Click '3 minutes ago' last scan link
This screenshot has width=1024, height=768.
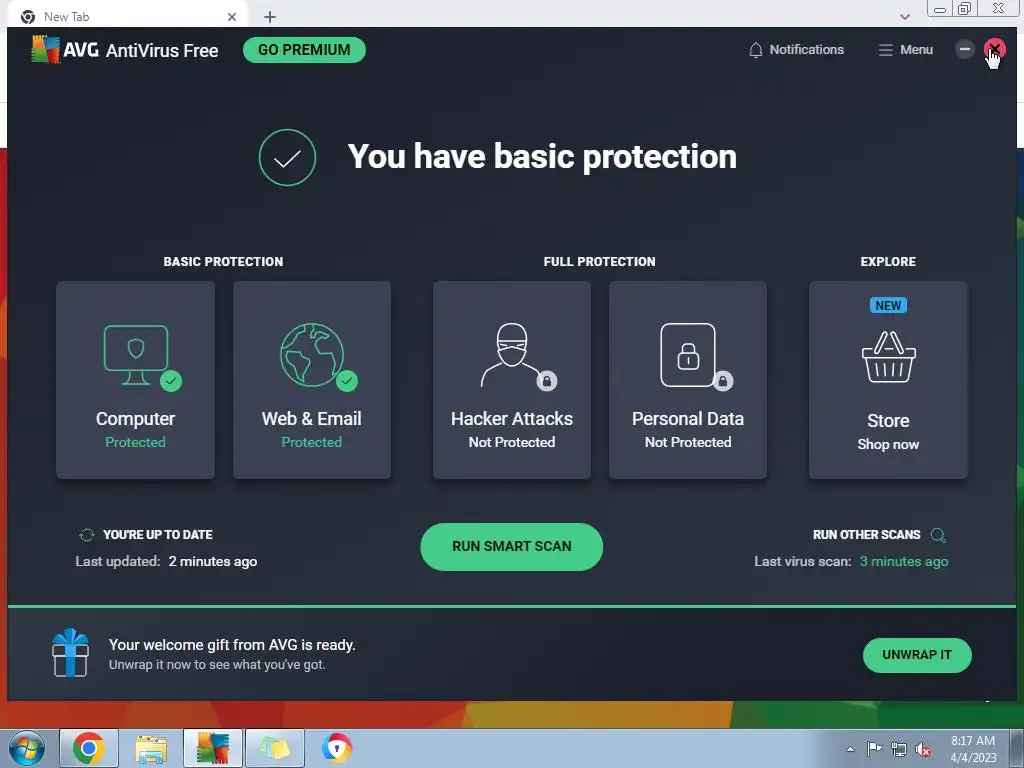tap(904, 562)
